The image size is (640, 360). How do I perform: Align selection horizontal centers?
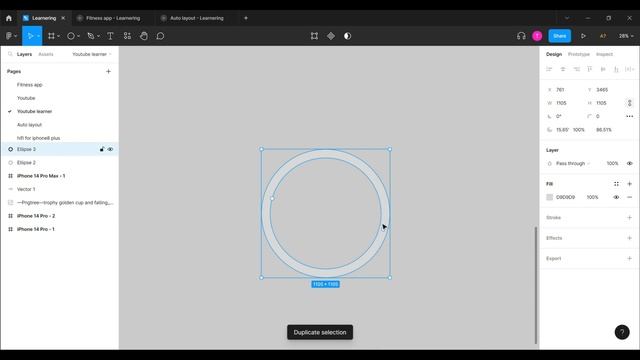click(x=563, y=69)
